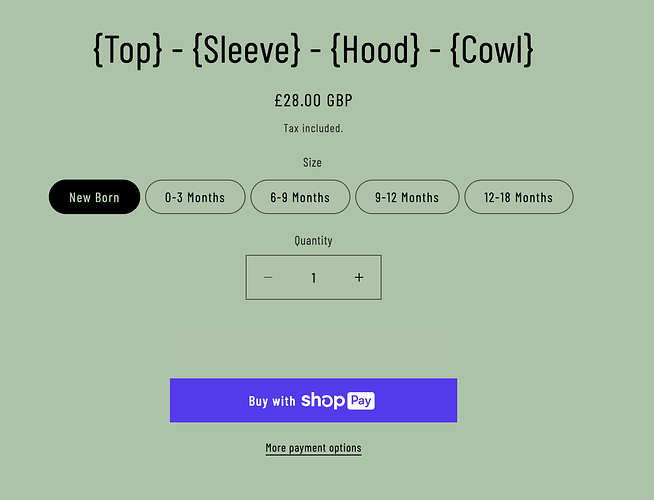The height and width of the screenshot is (500, 654).
Task: Click the Tax included note
Action: coord(313,128)
